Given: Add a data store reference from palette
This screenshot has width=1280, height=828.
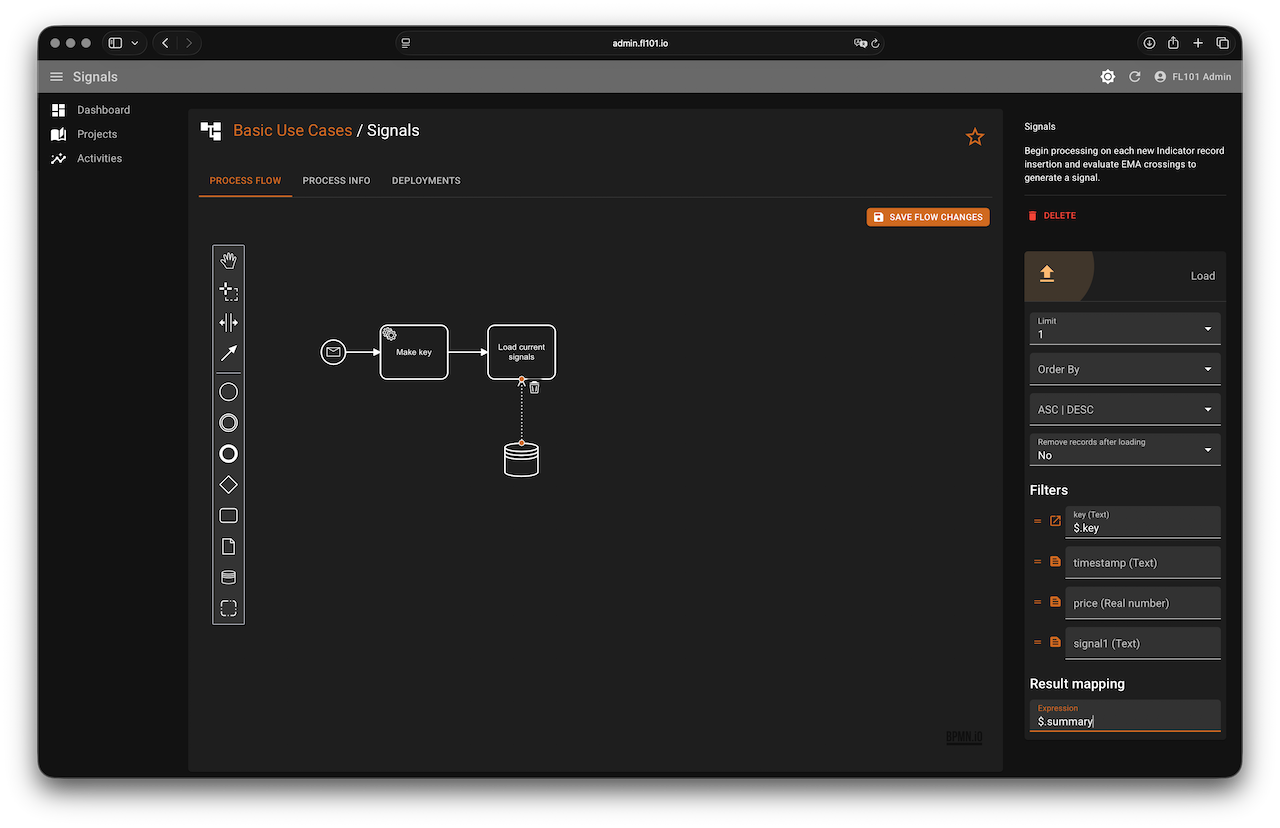Looking at the screenshot, I should coord(228,577).
